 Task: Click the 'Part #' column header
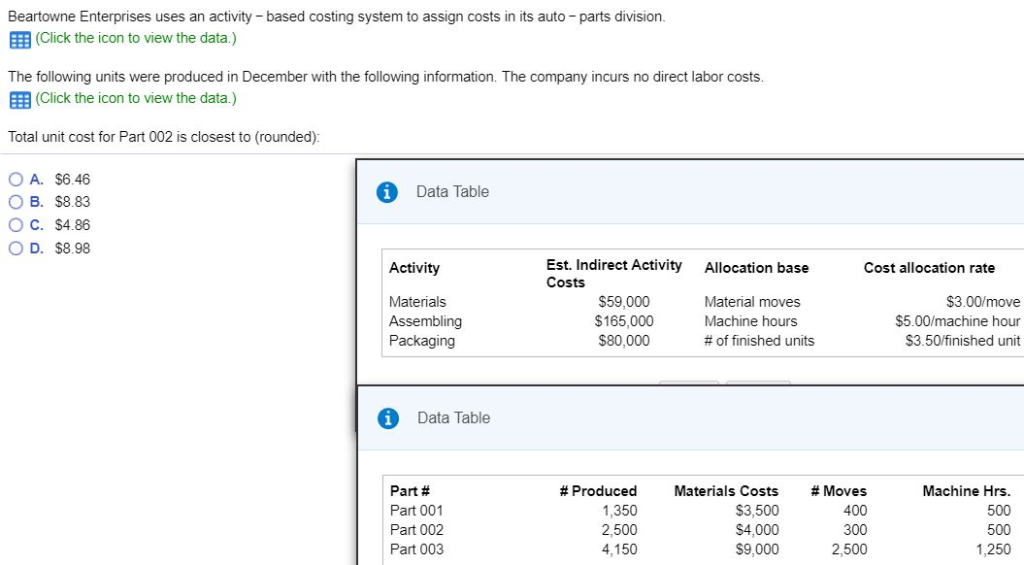[409, 491]
